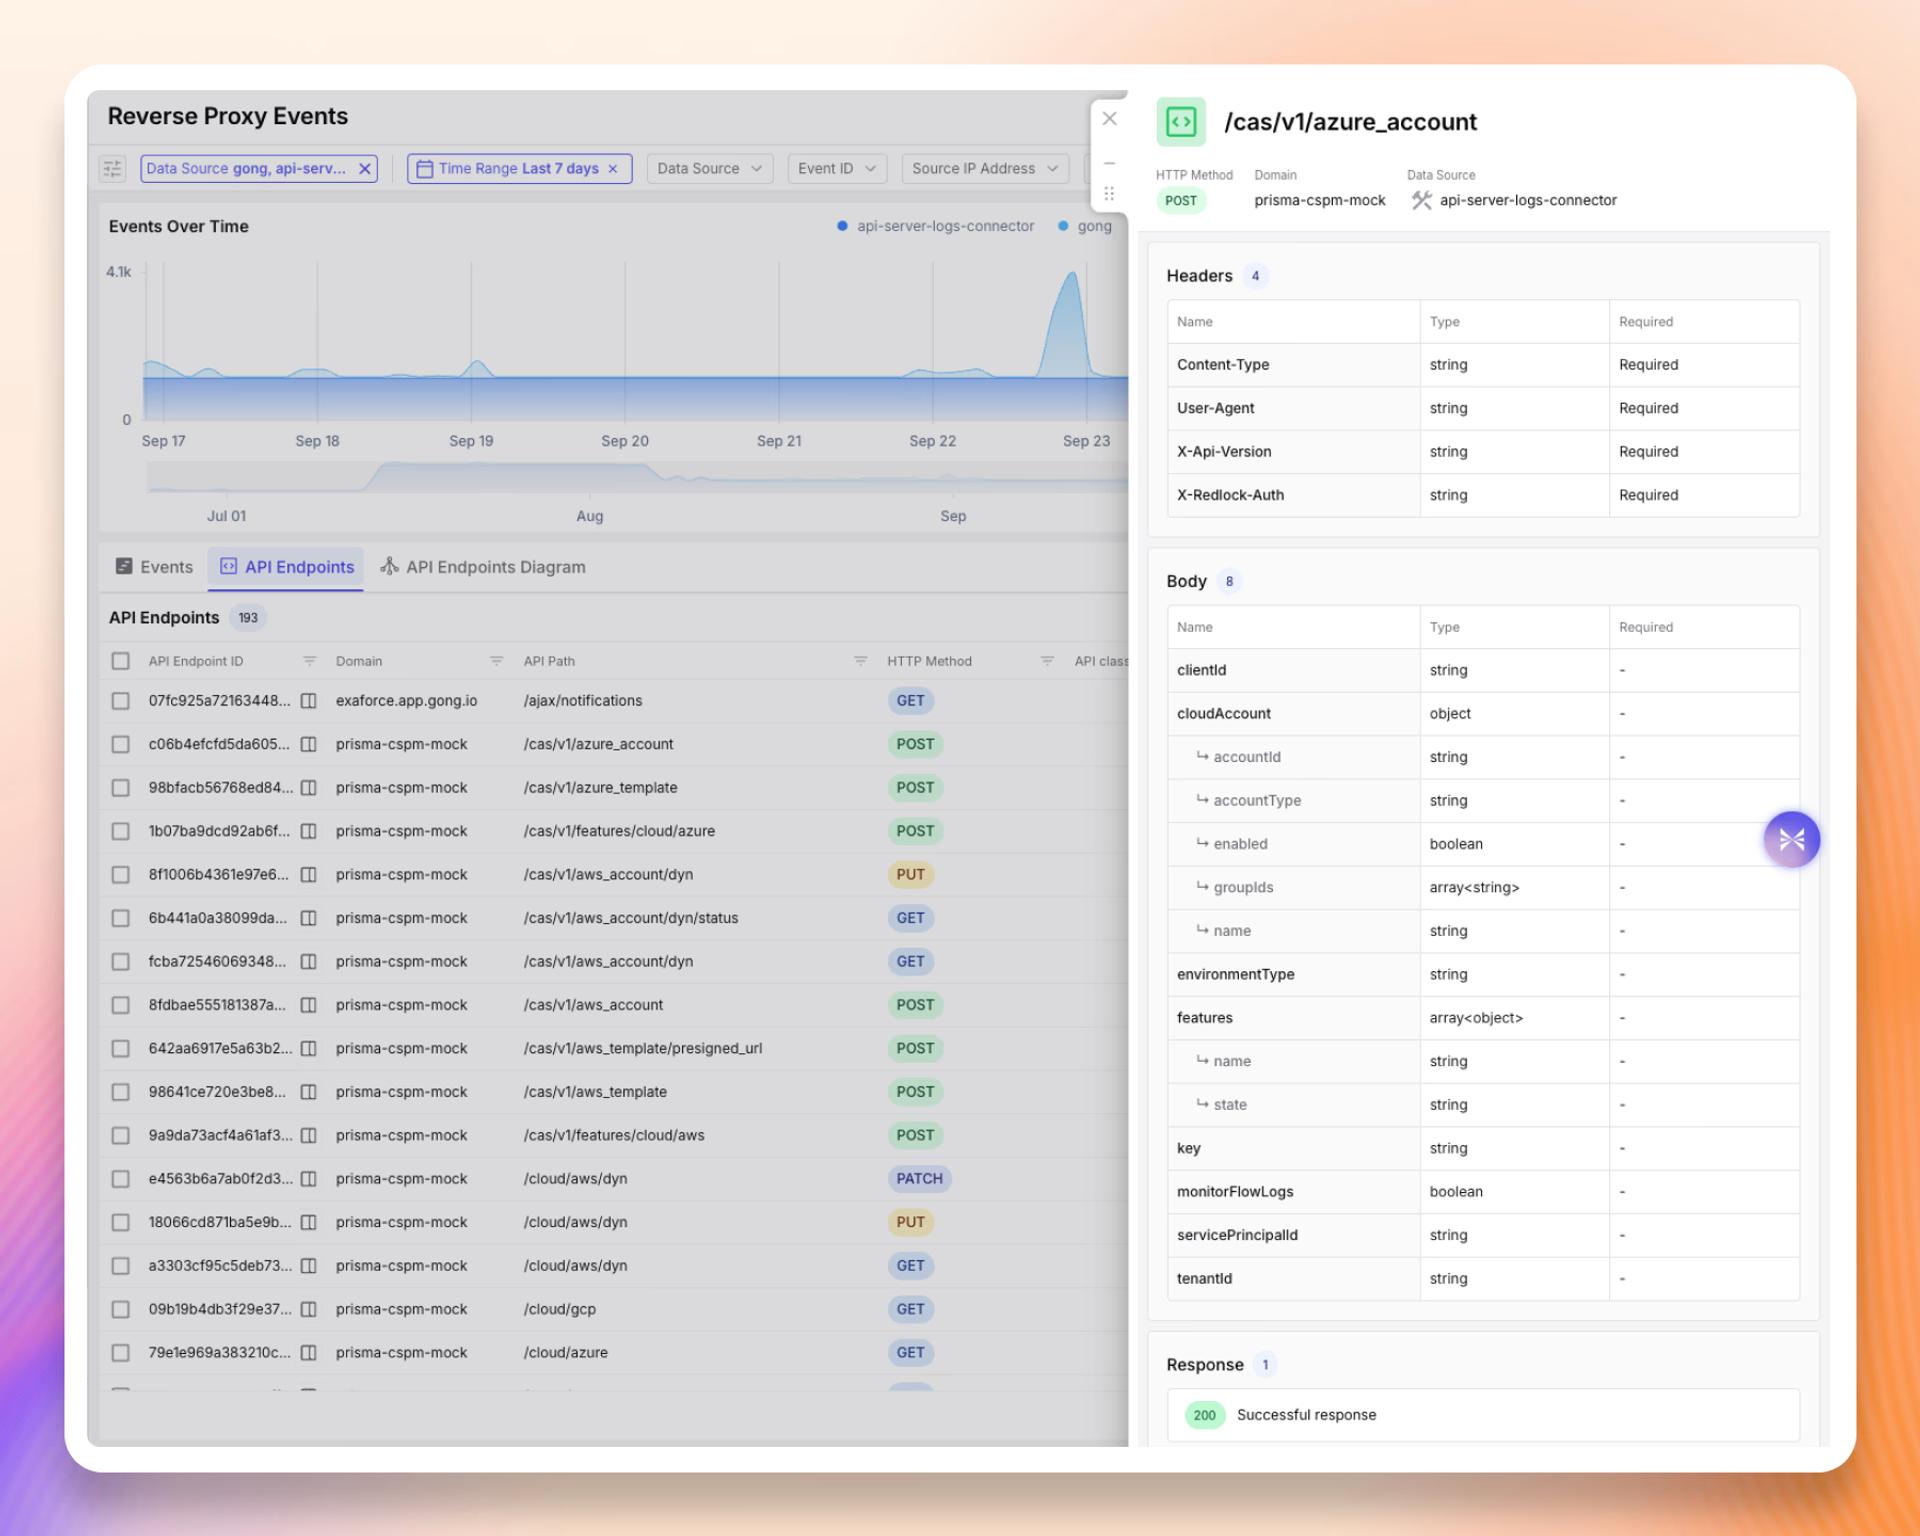Open the filter settings sliders icon

click(x=113, y=169)
